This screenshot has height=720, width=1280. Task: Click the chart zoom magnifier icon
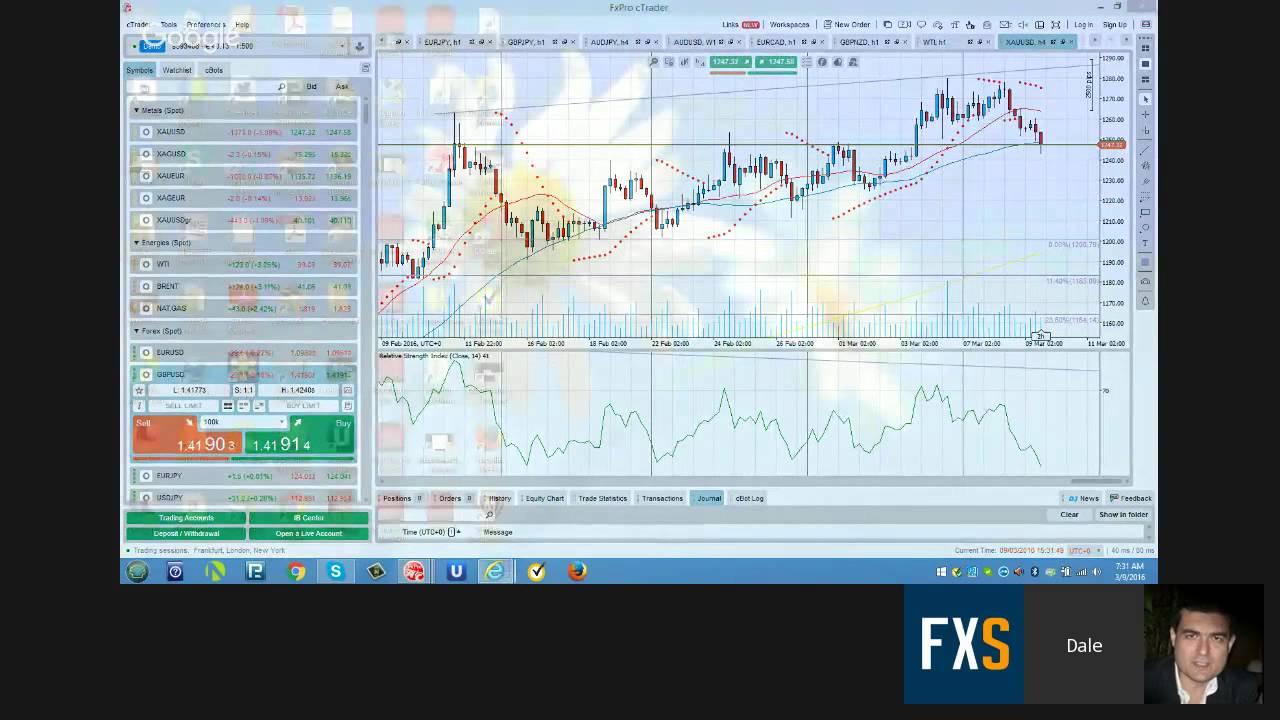coord(654,62)
